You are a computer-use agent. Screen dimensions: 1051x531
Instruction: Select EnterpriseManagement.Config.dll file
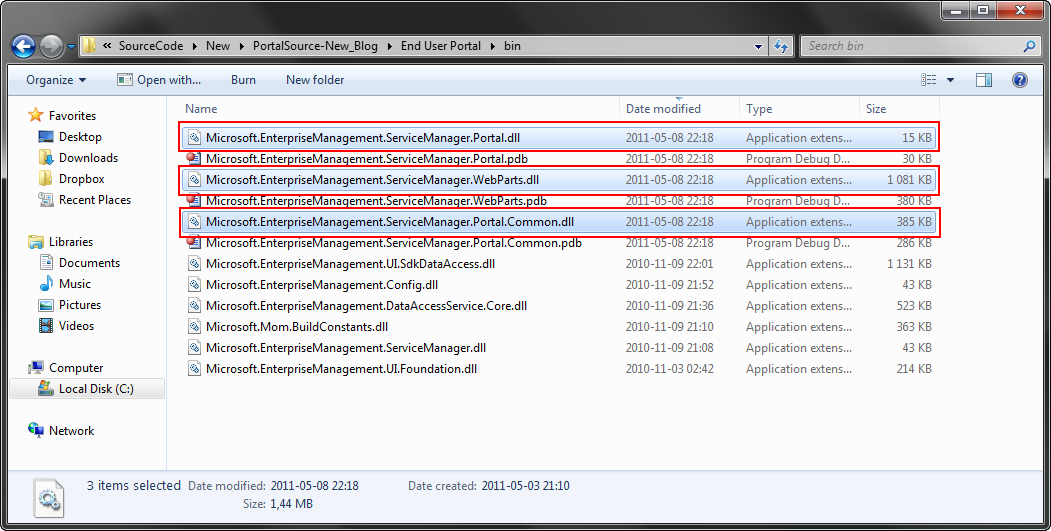pos(559,285)
